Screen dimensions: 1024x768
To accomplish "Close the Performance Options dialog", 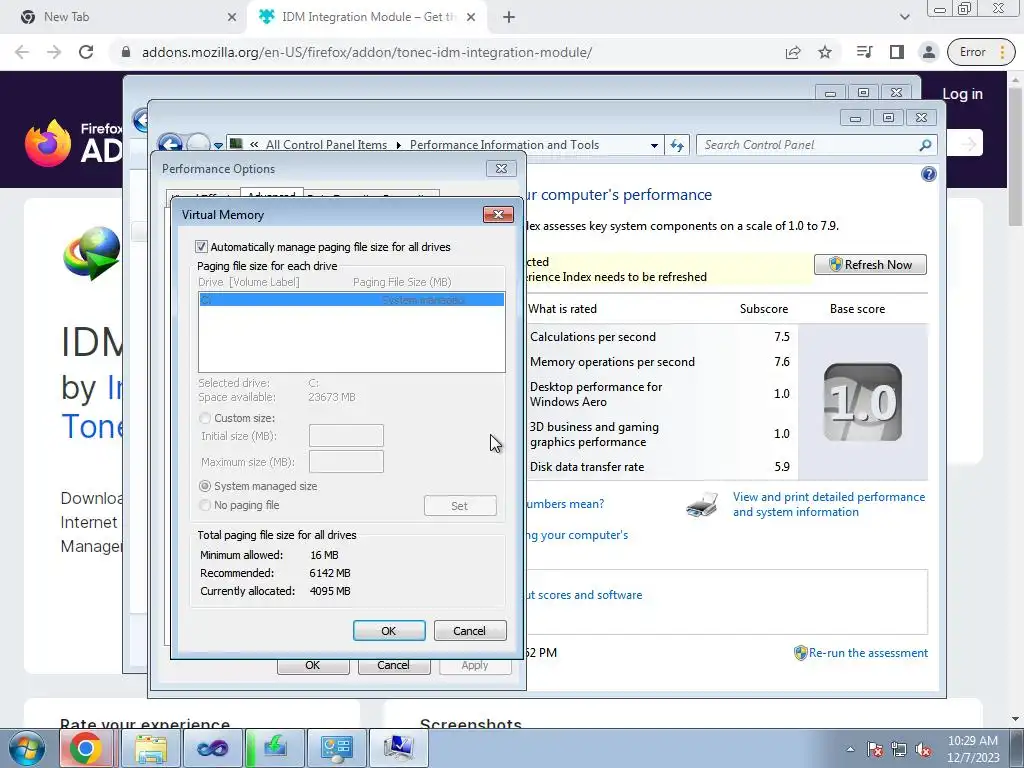I will [501, 168].
